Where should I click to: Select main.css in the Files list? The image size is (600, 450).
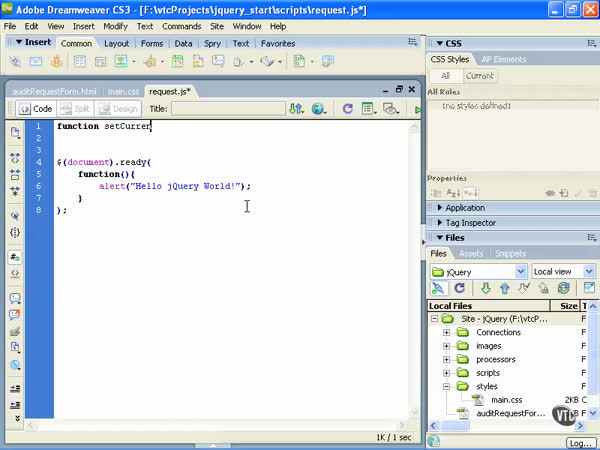506,400
